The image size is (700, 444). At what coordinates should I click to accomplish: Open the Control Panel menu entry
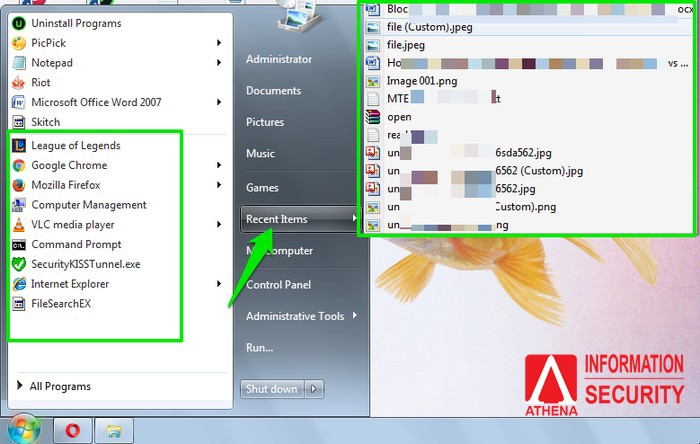278,284
